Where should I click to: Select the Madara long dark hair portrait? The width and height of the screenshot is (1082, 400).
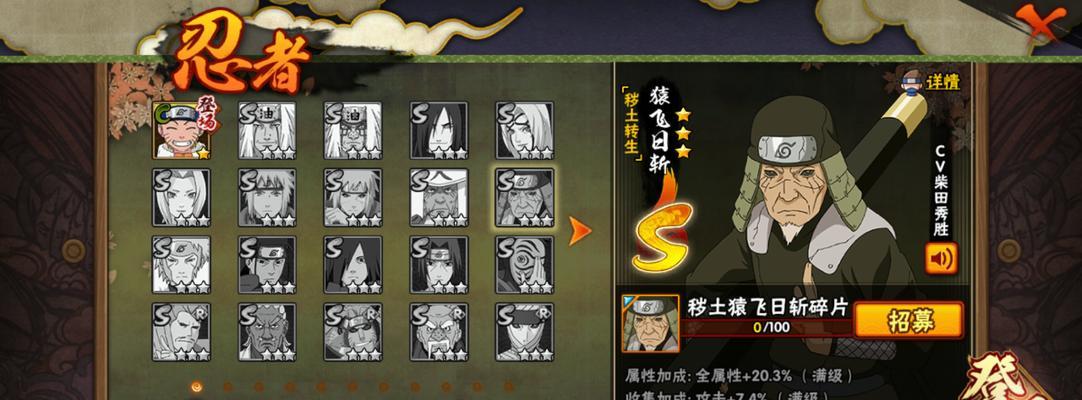click(x=353, y=265)
